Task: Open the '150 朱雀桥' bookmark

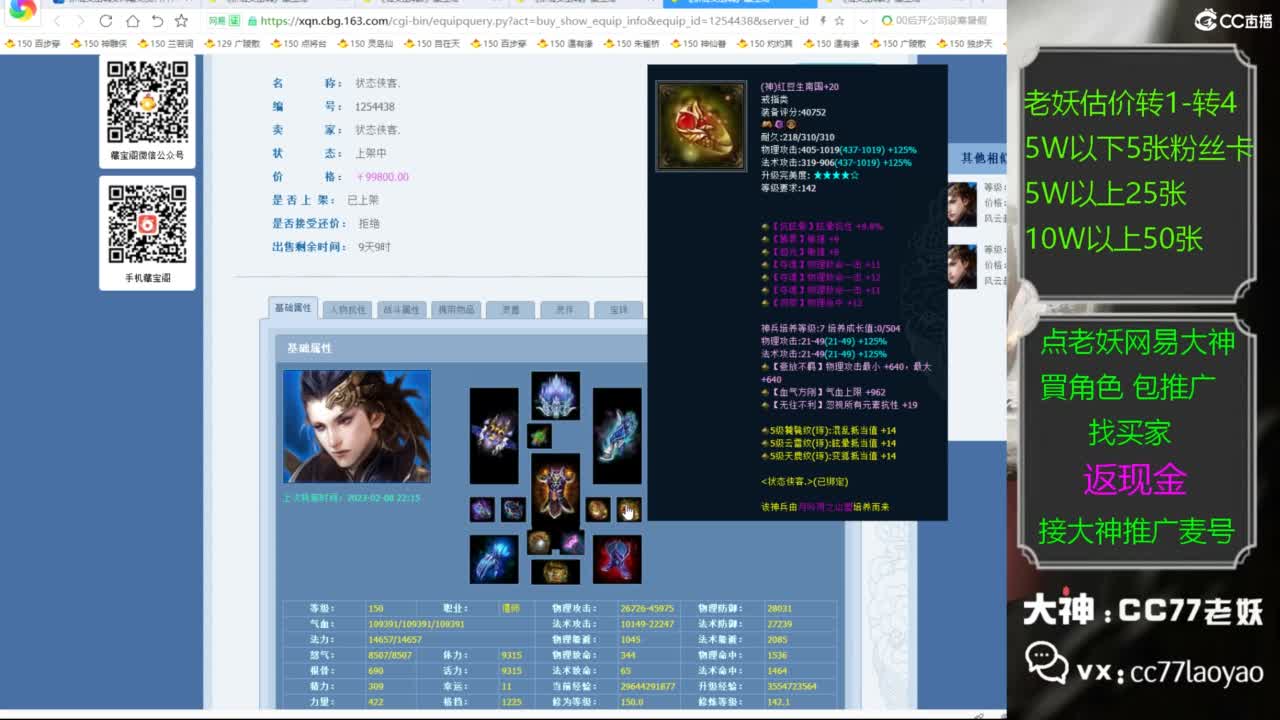Action: pos(632,44)
